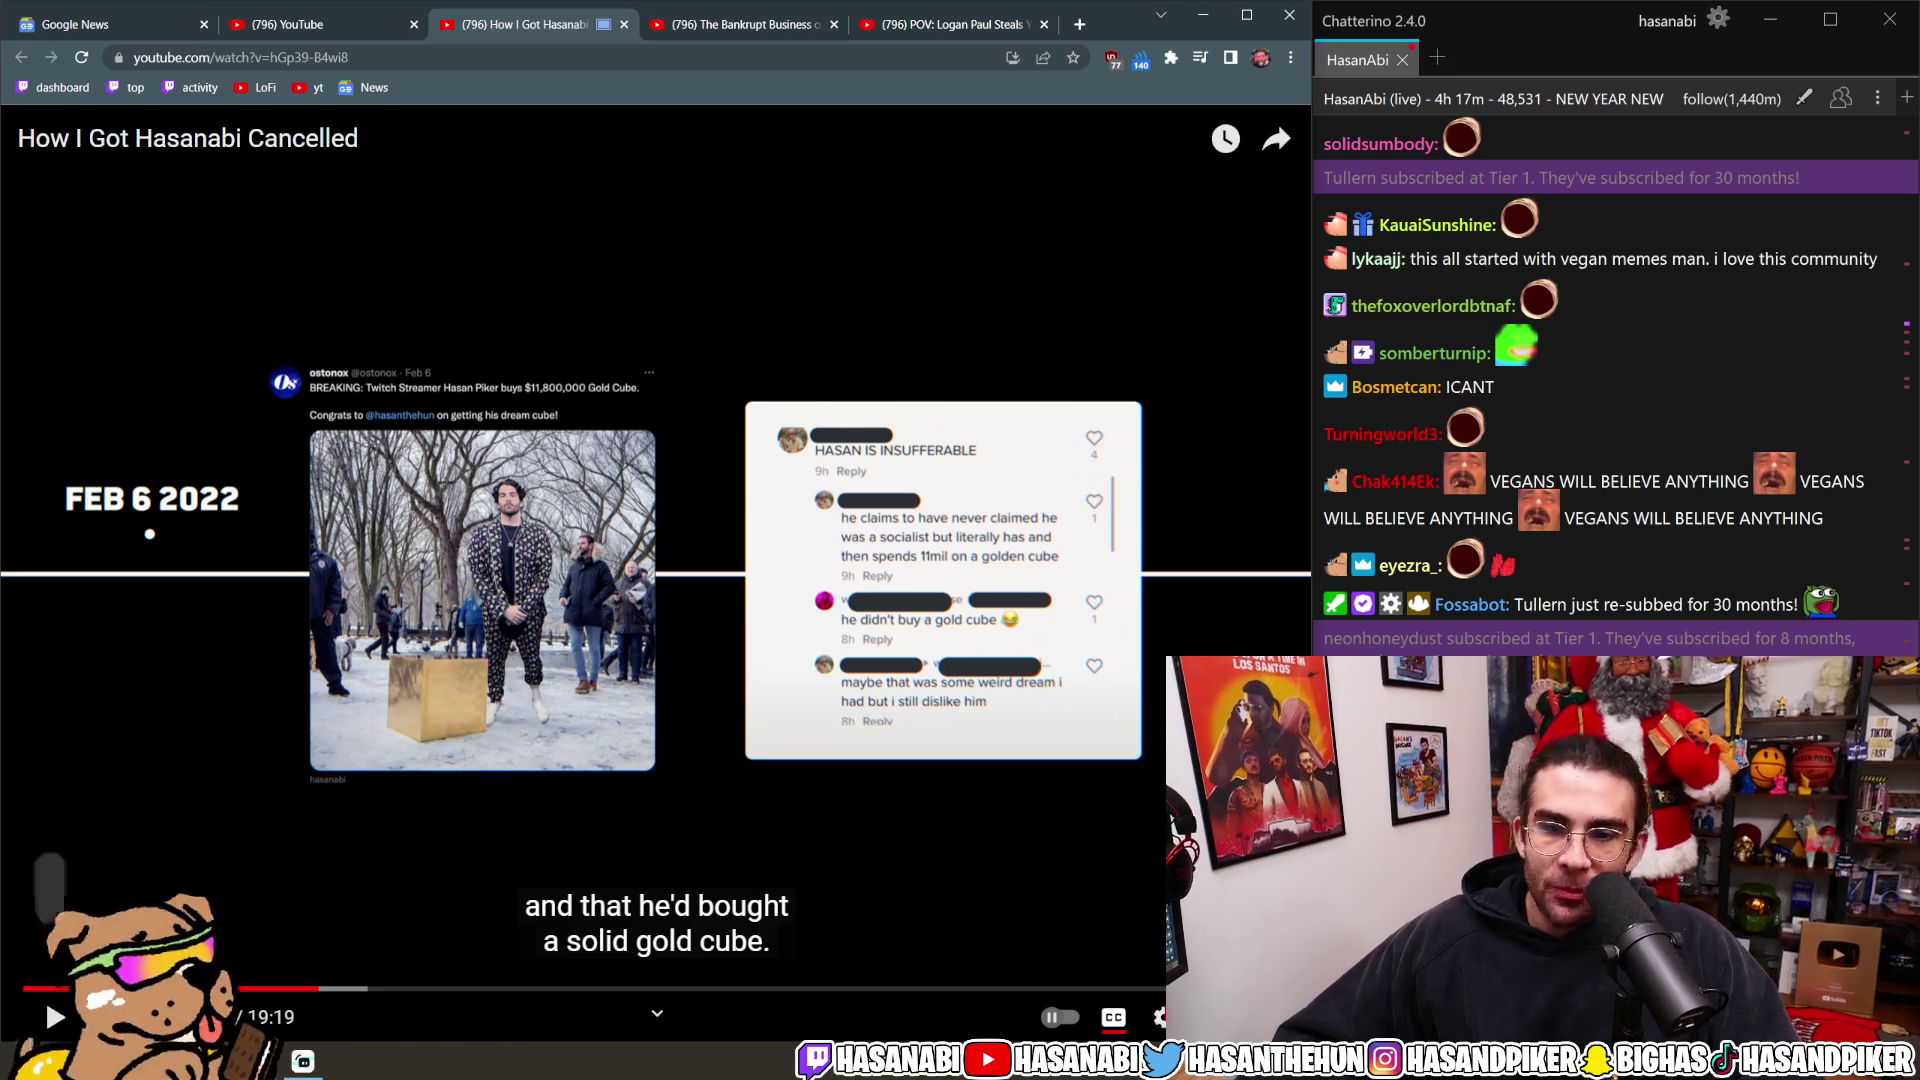Disable the Autoplay toggle in the YouTube player
The height and width of the screenshot is (1080, 1920).
coord(1060,1016)
